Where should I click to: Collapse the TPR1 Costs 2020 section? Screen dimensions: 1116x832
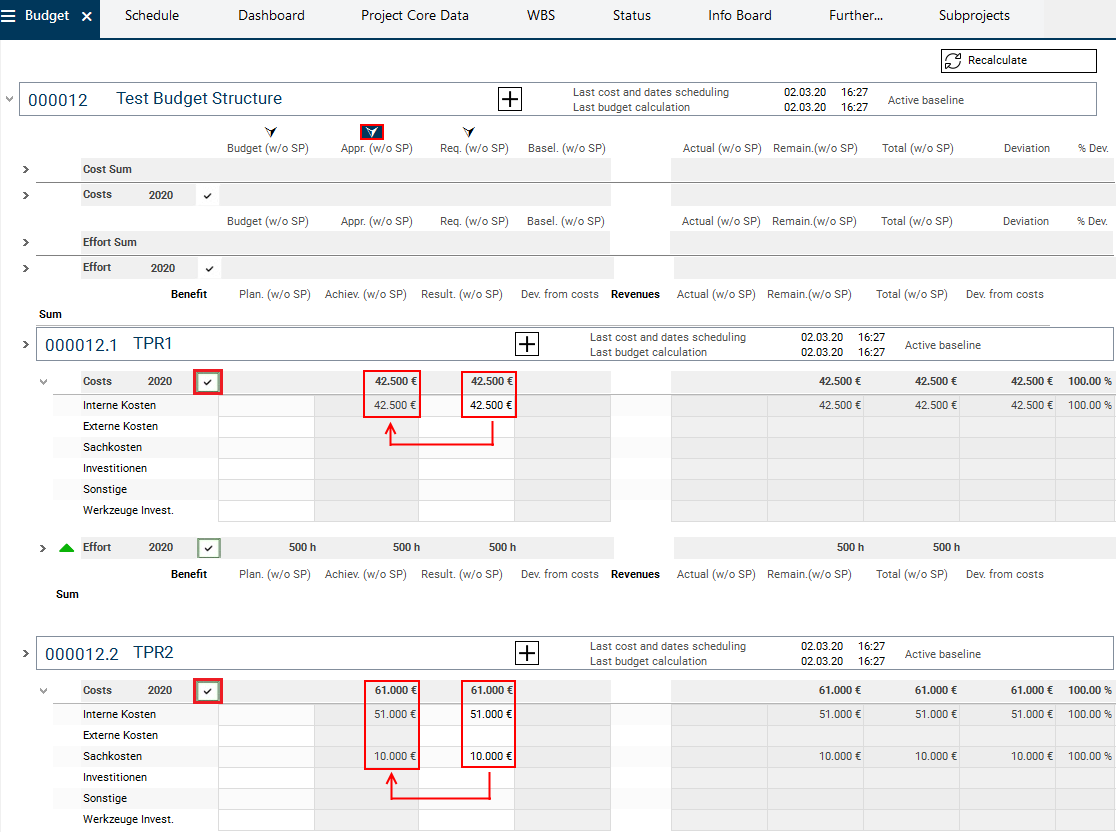43,382
